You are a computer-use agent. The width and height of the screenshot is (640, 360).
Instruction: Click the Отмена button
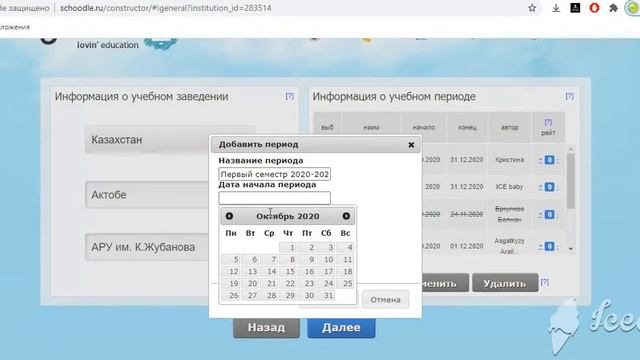(x=385, y=300)
